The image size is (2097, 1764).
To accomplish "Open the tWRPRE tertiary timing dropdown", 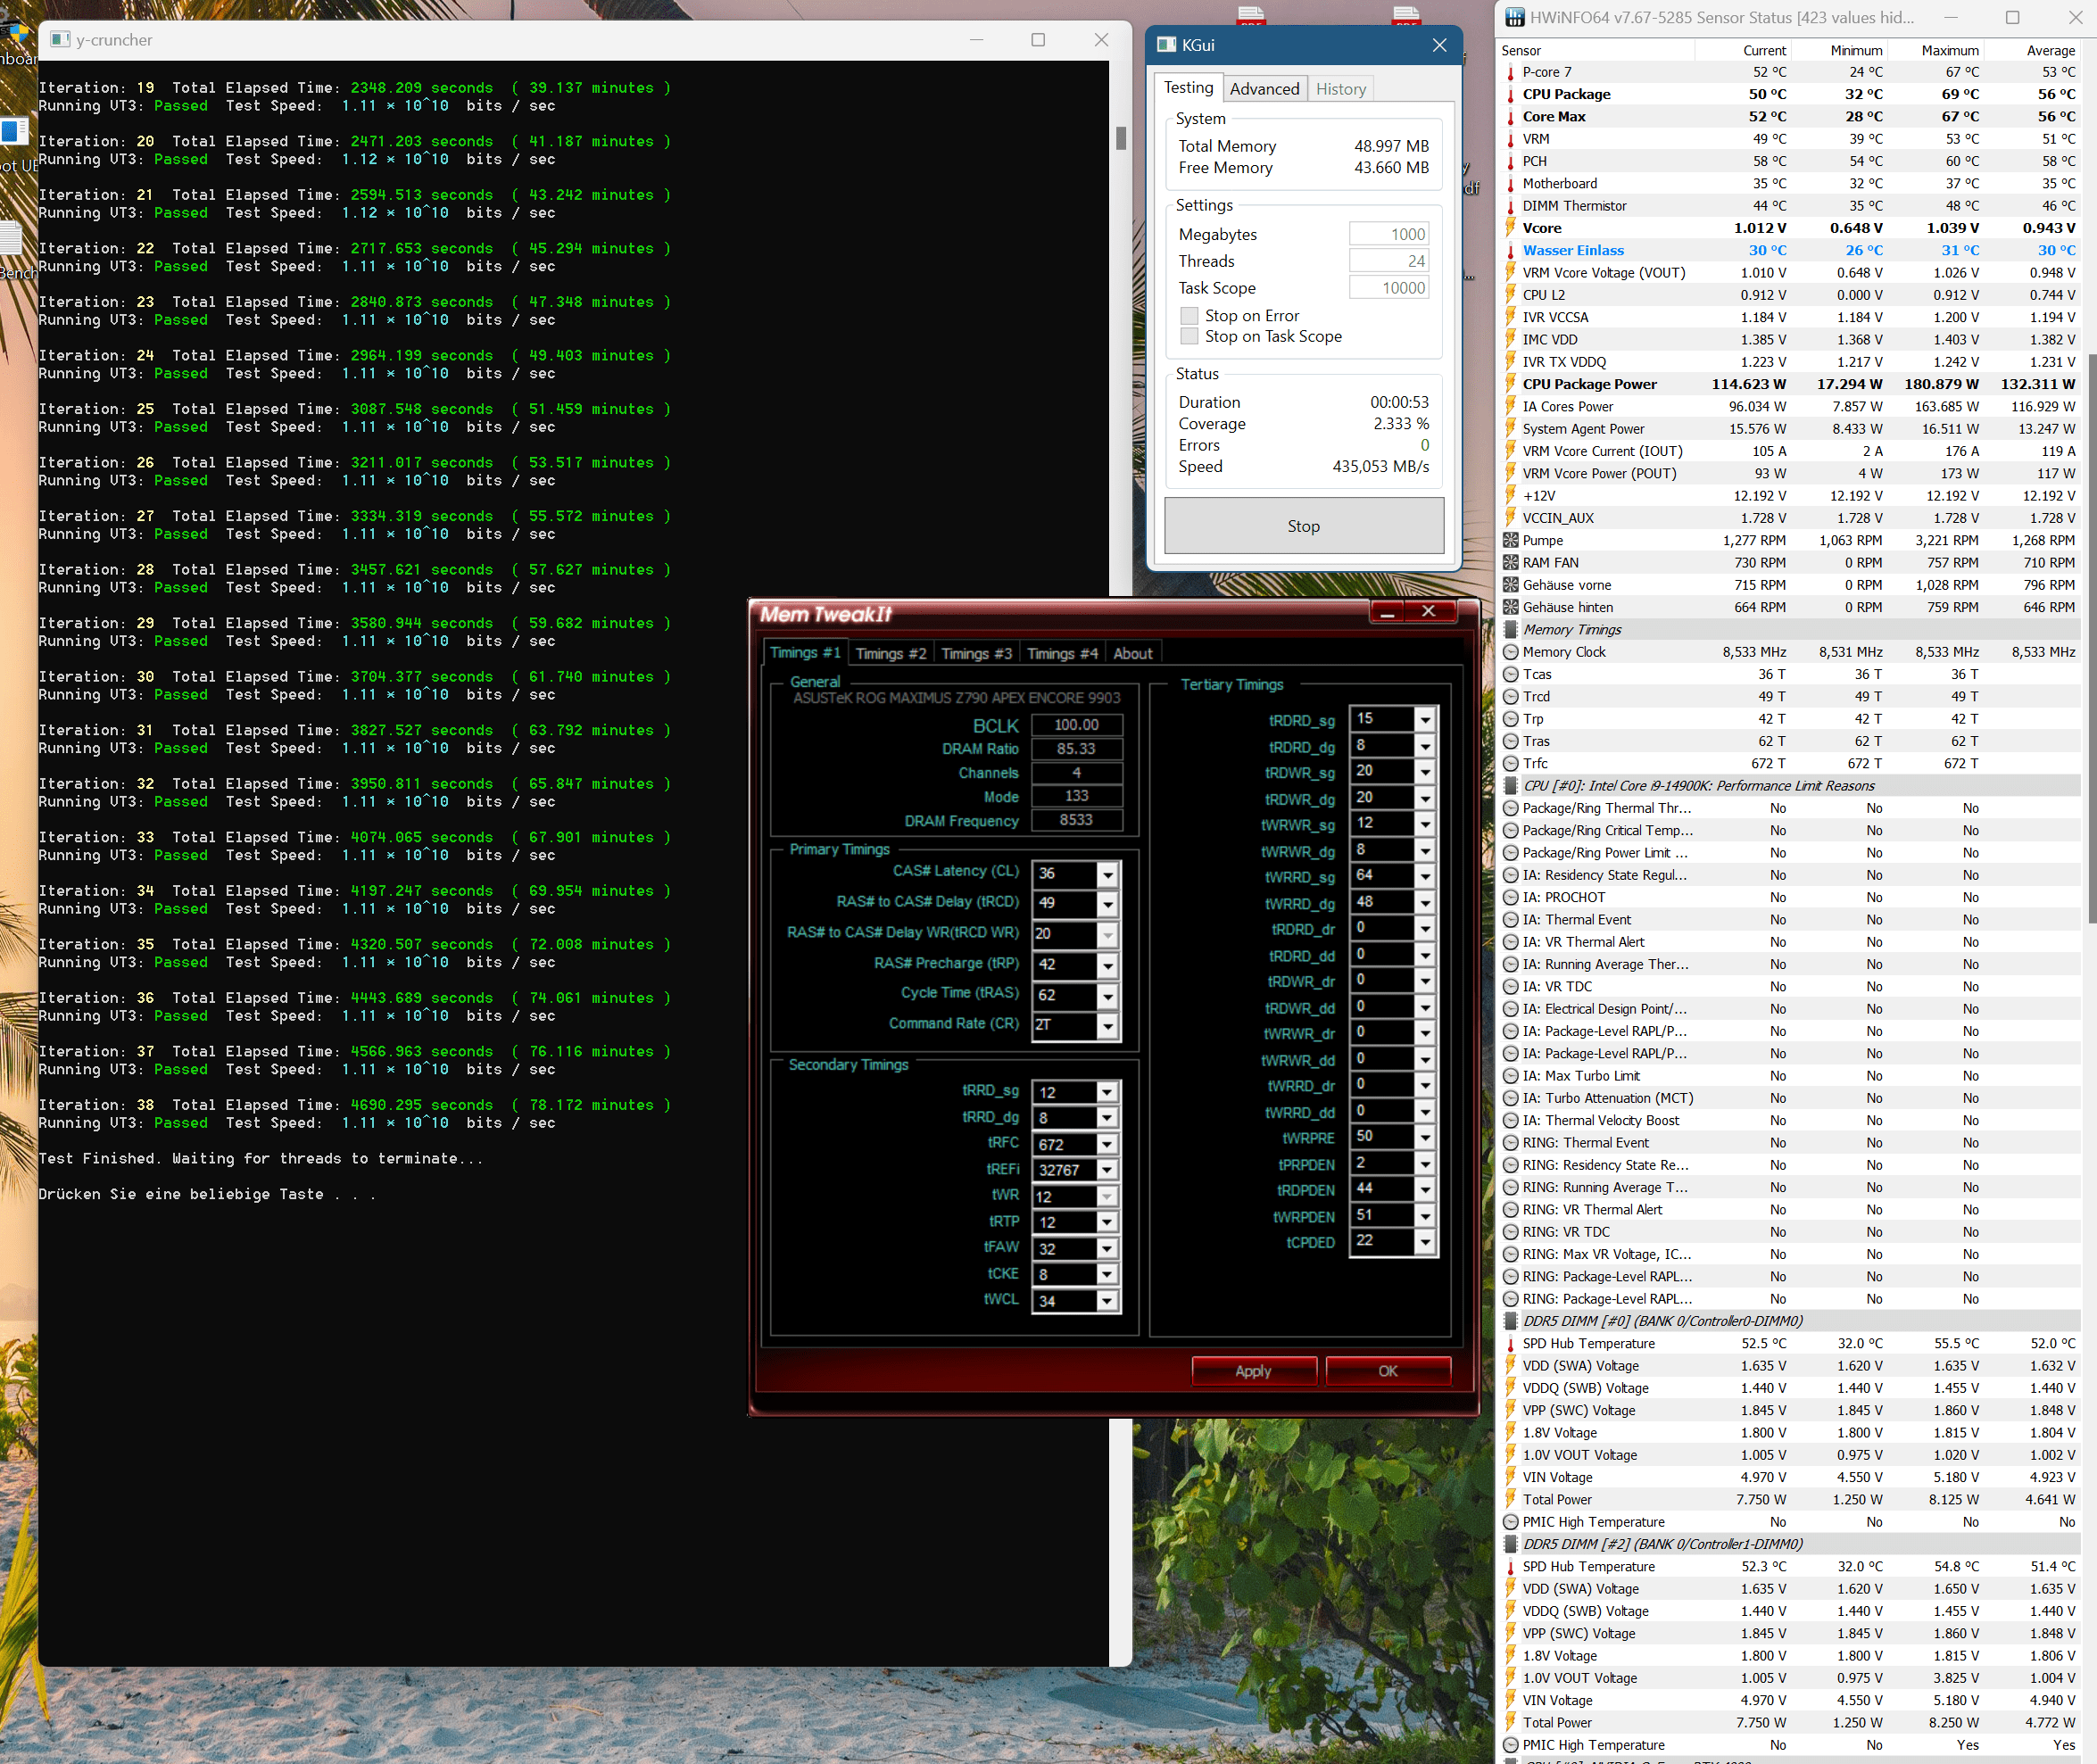I will (1425, 1138).
